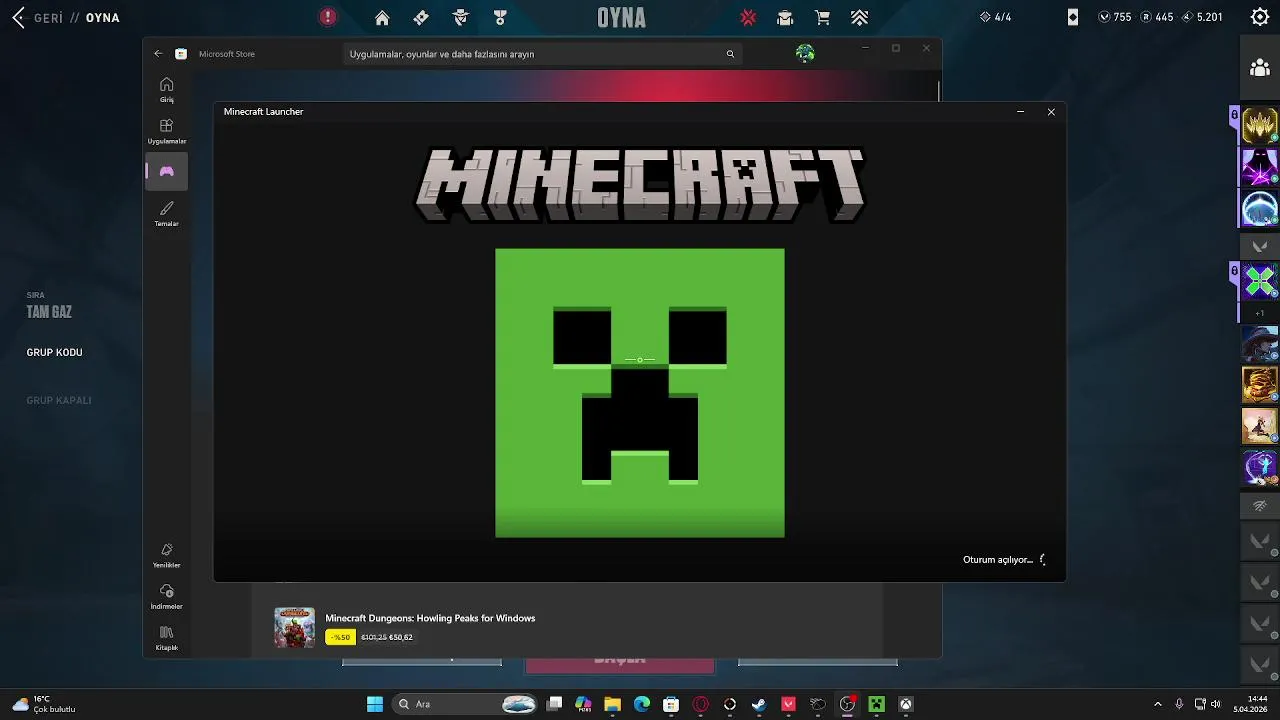The width and height of the screenshot is (1280, 720).
Task: Click the card icon next to currencies
Action: tap(1073, 17)
